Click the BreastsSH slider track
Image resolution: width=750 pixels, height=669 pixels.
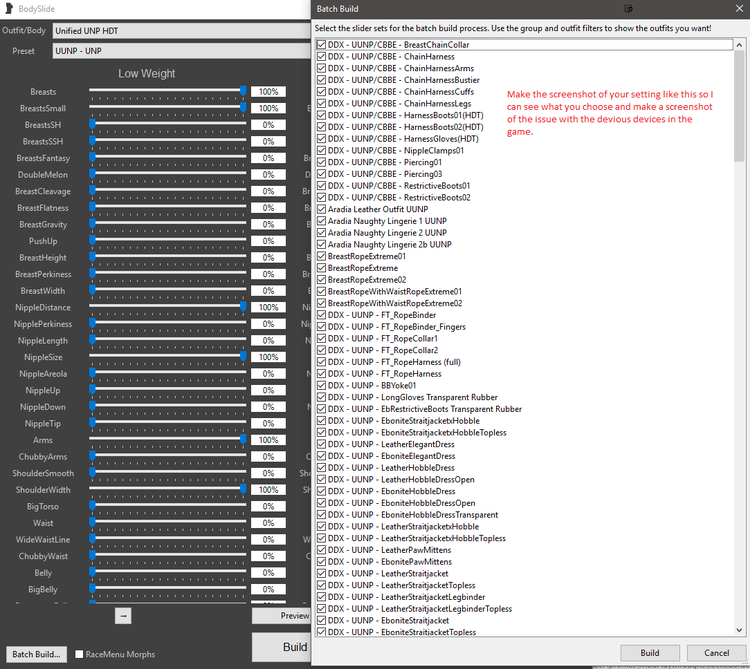pos(167,123)
